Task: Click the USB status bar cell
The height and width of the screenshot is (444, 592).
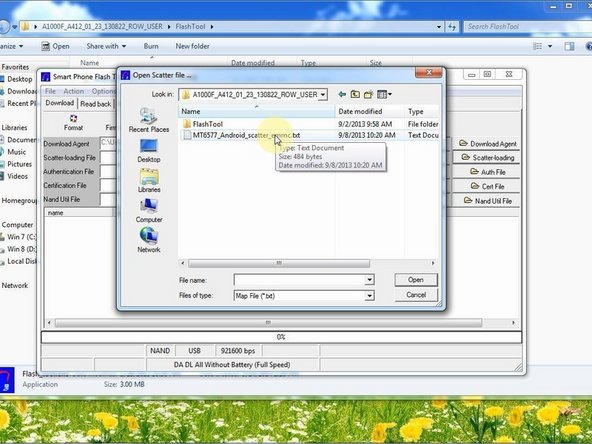Action: coord(194,351)
